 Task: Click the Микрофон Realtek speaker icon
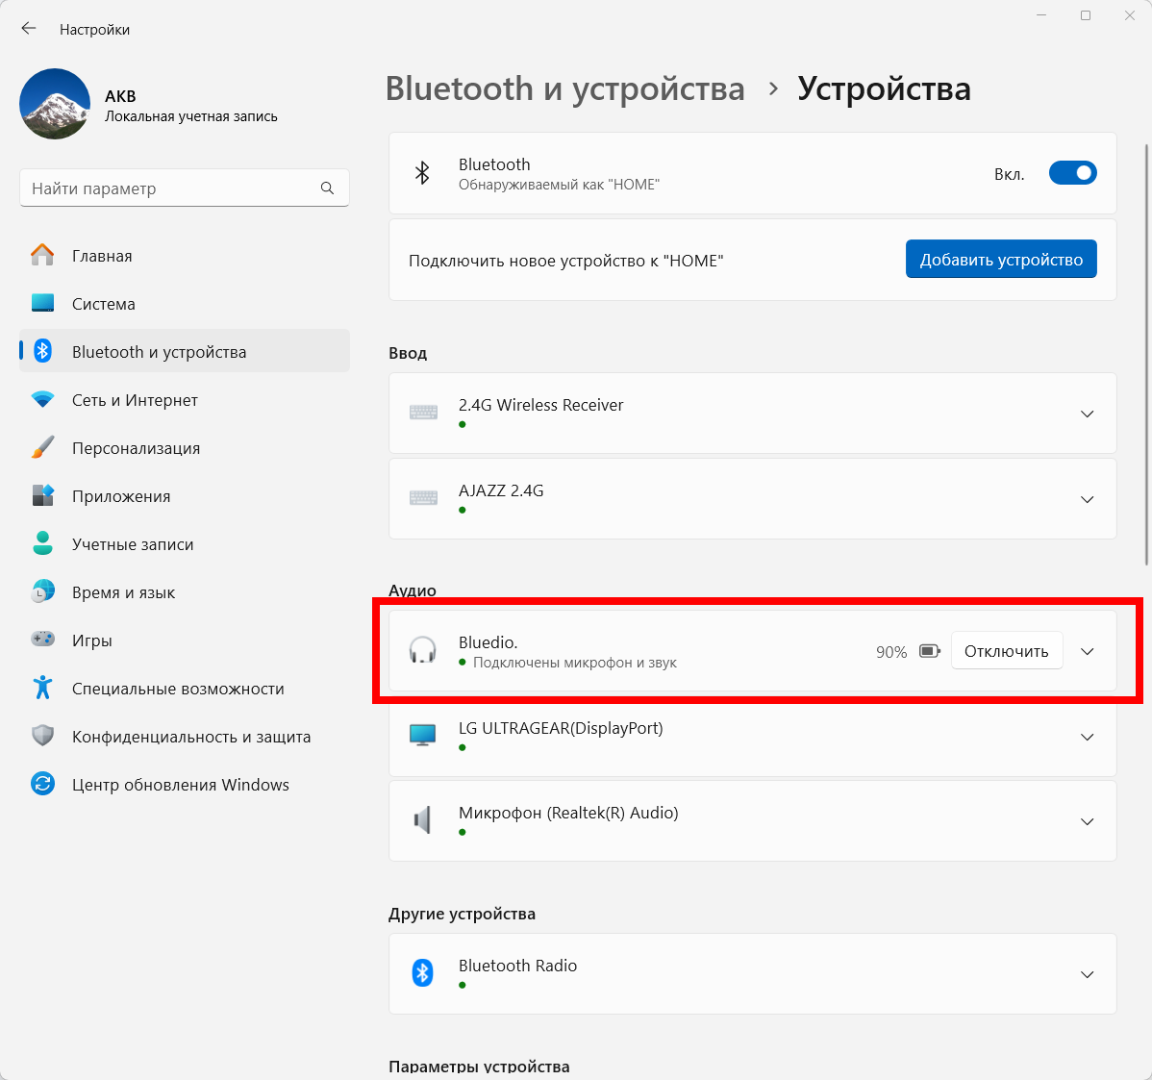(x=422, y=819)
